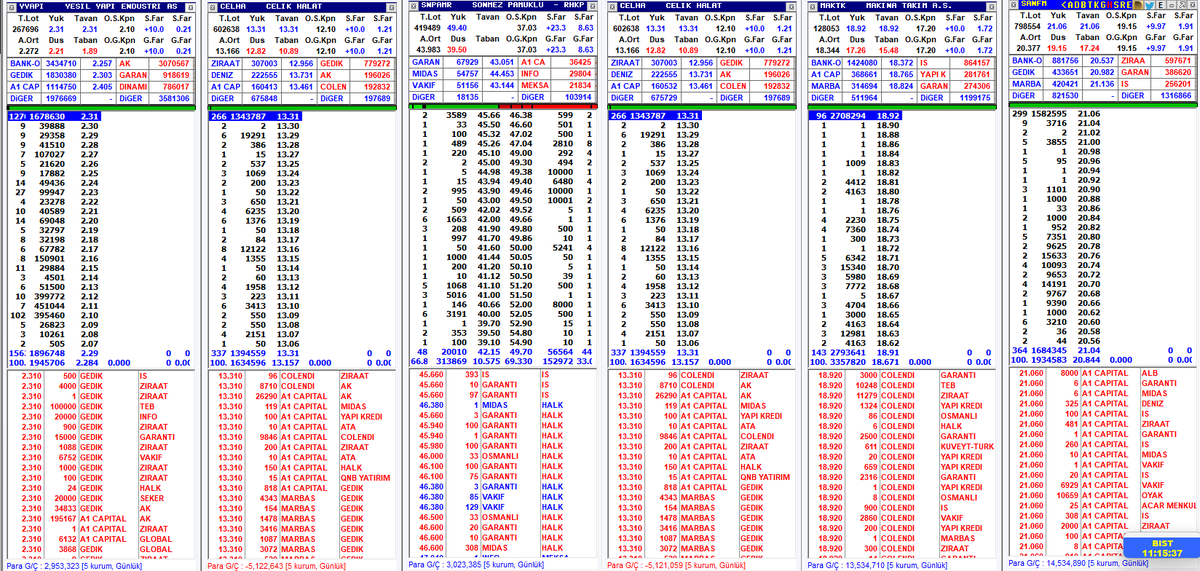Viewport: 1200px width, 571px height.
Task: Click letter 'K' in SANFM title toolbar
Action: click(x=1098, y=5)
